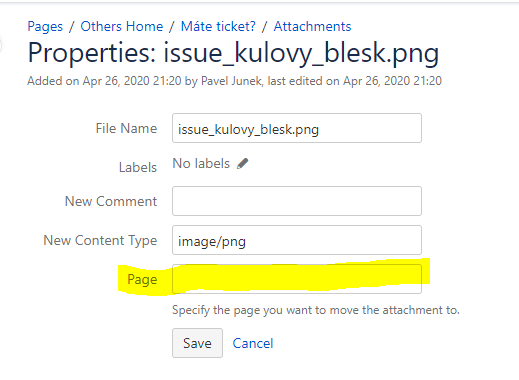The image size is (519, 380).
Task: Edit labels using the pencil icon
Action: point(243,164)
